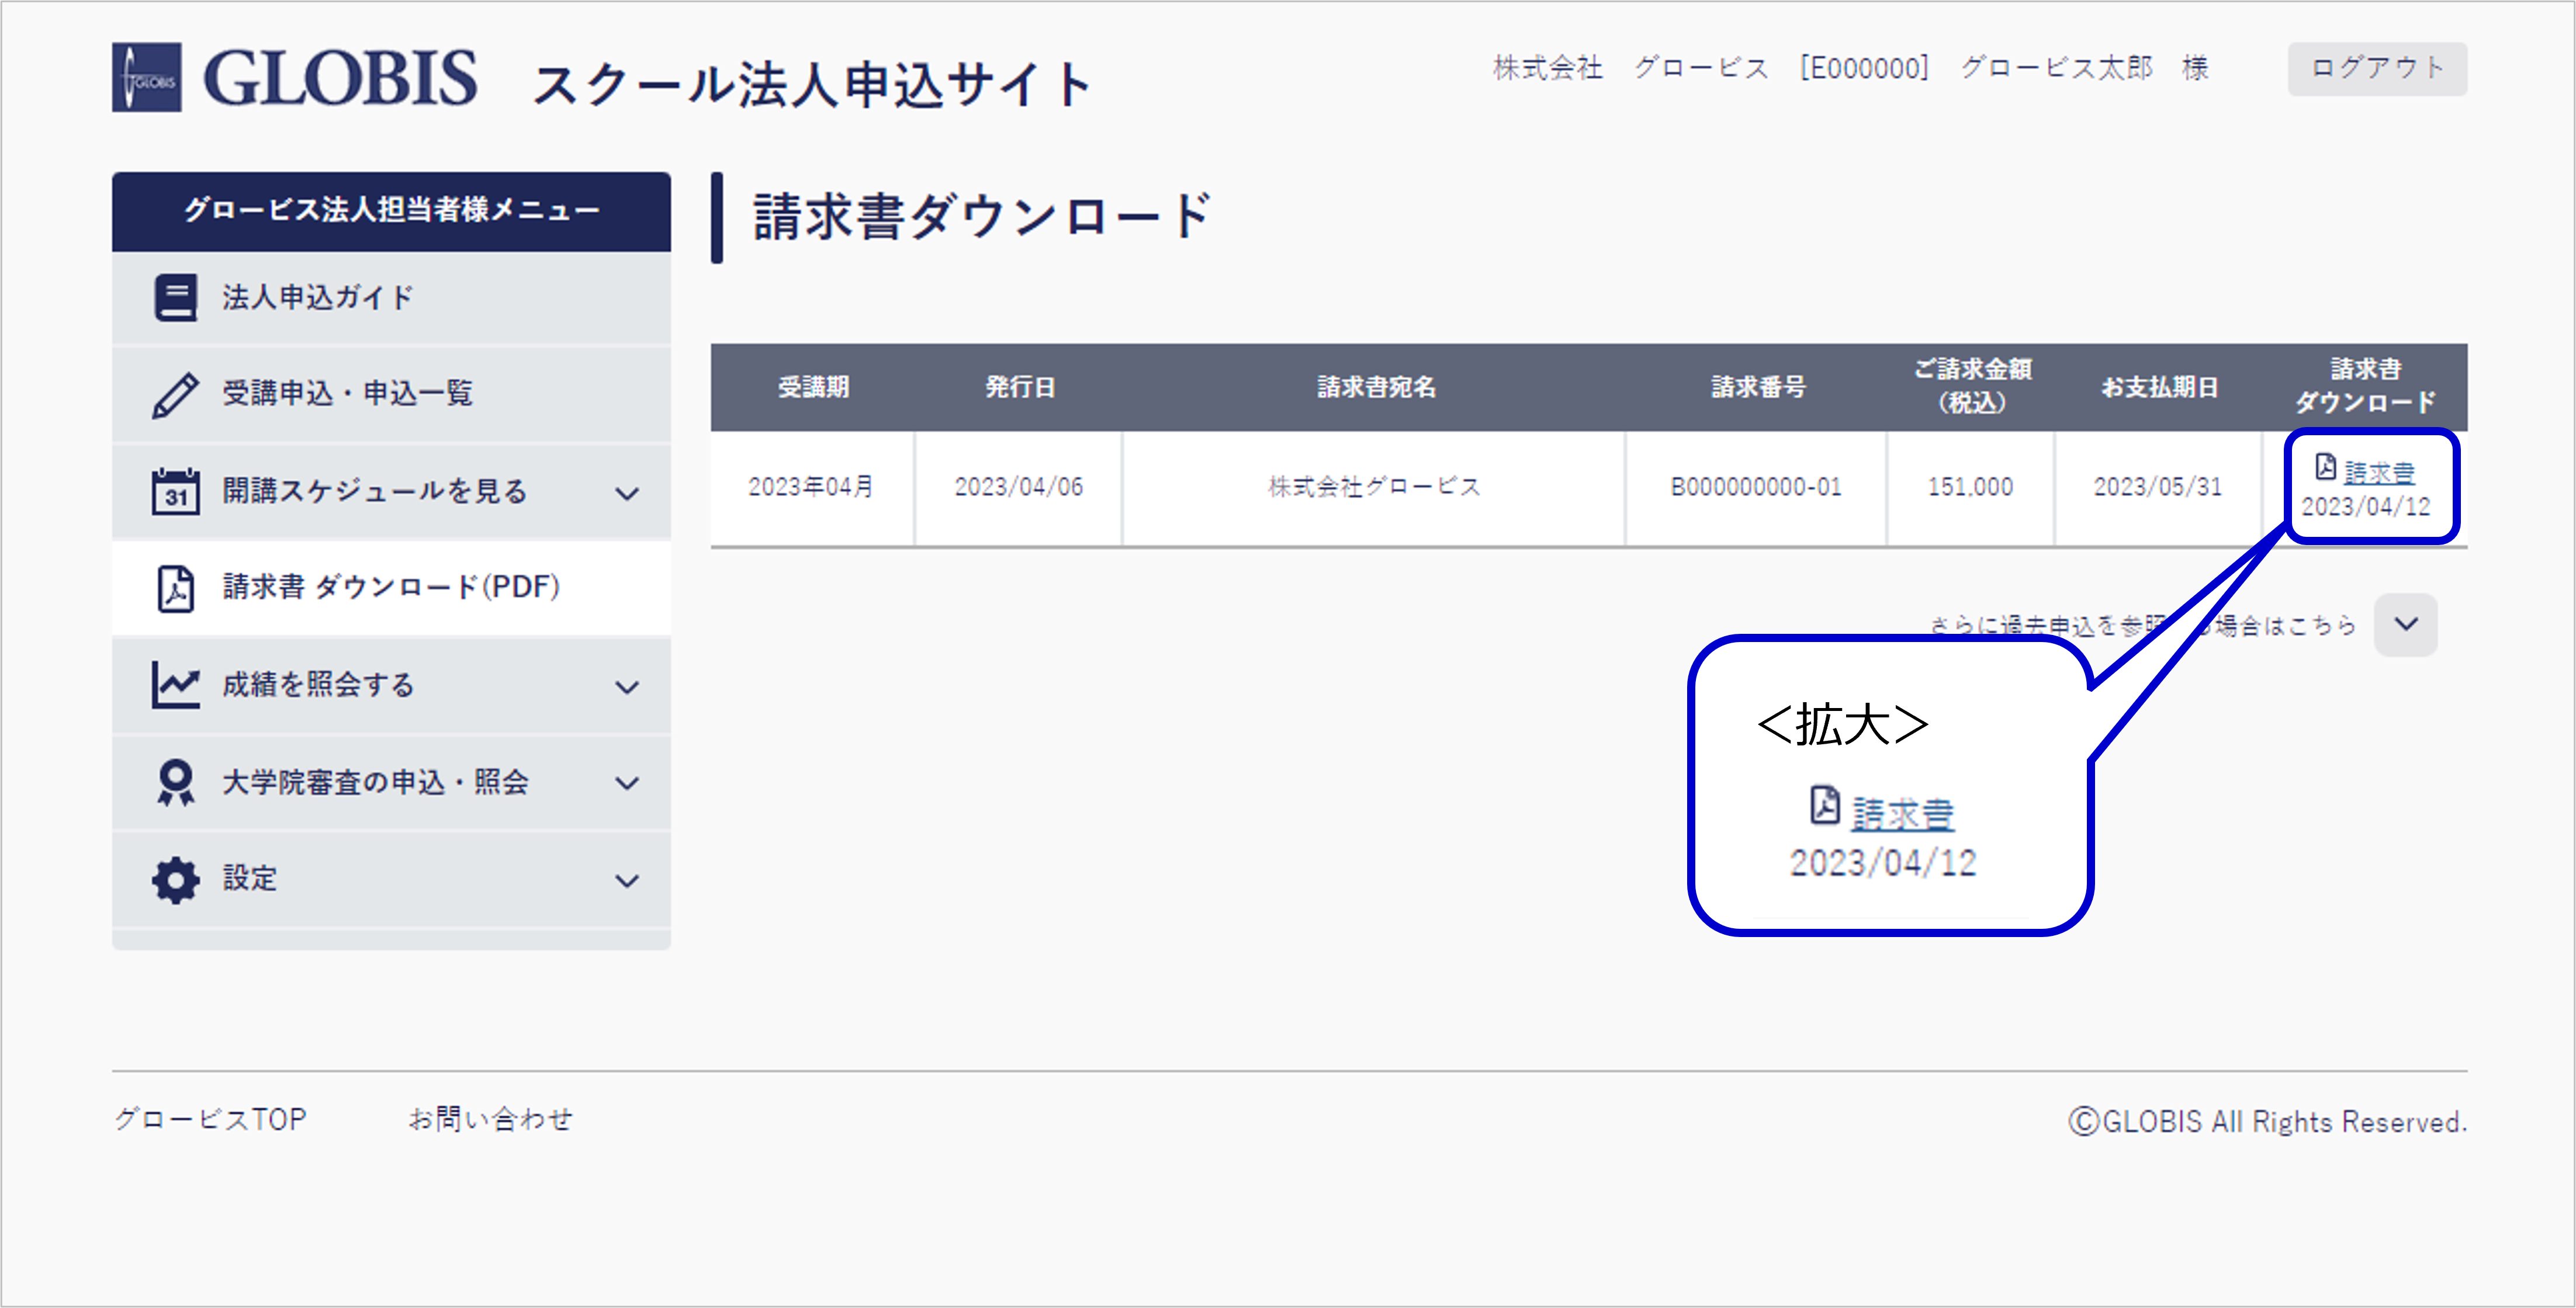
Task: Expand the 設定 chevron
Action: pos(627,881)
